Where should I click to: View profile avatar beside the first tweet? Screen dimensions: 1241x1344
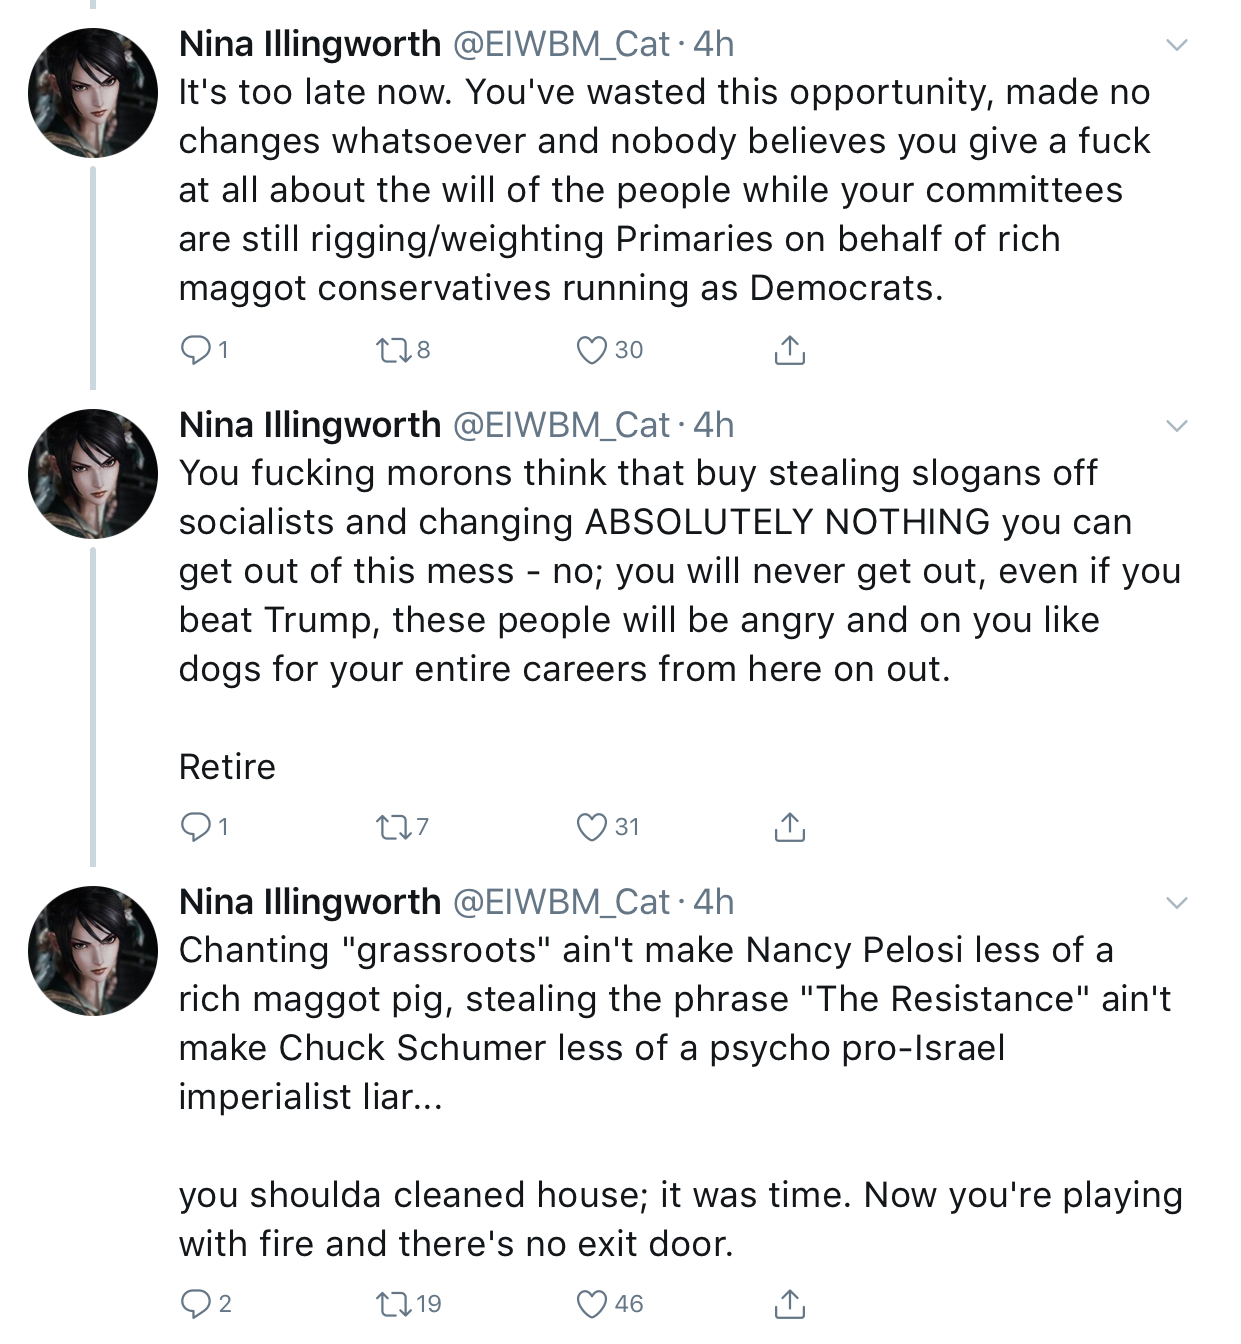[93, 93]
